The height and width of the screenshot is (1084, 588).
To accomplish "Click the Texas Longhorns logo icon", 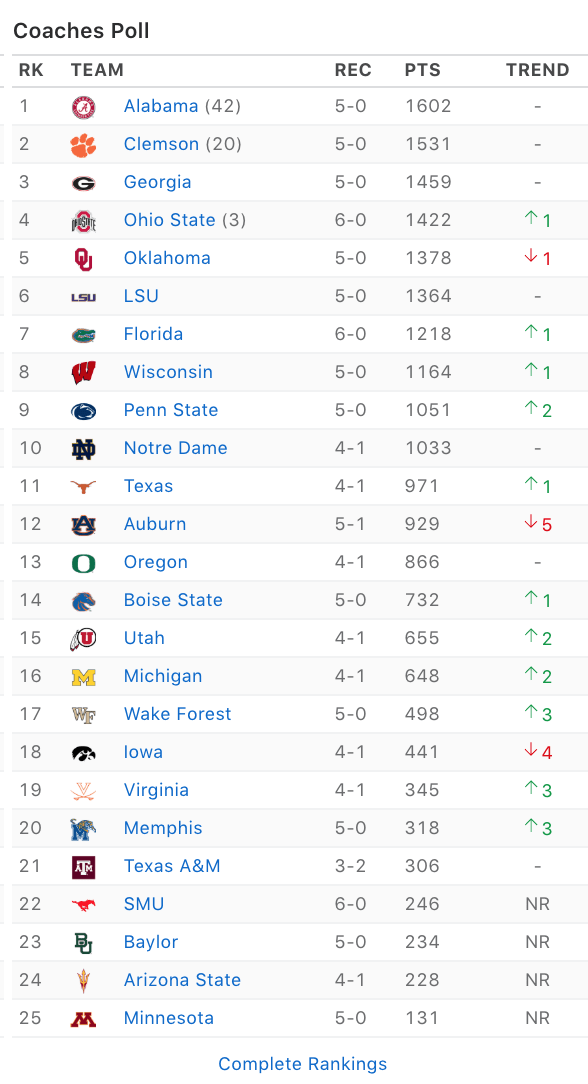I will (84, 487).
